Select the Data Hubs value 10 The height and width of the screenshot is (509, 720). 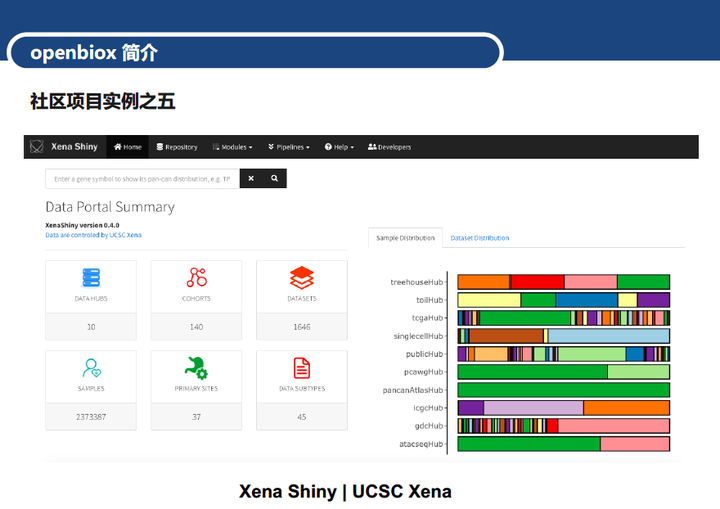[x=91, y=327]
